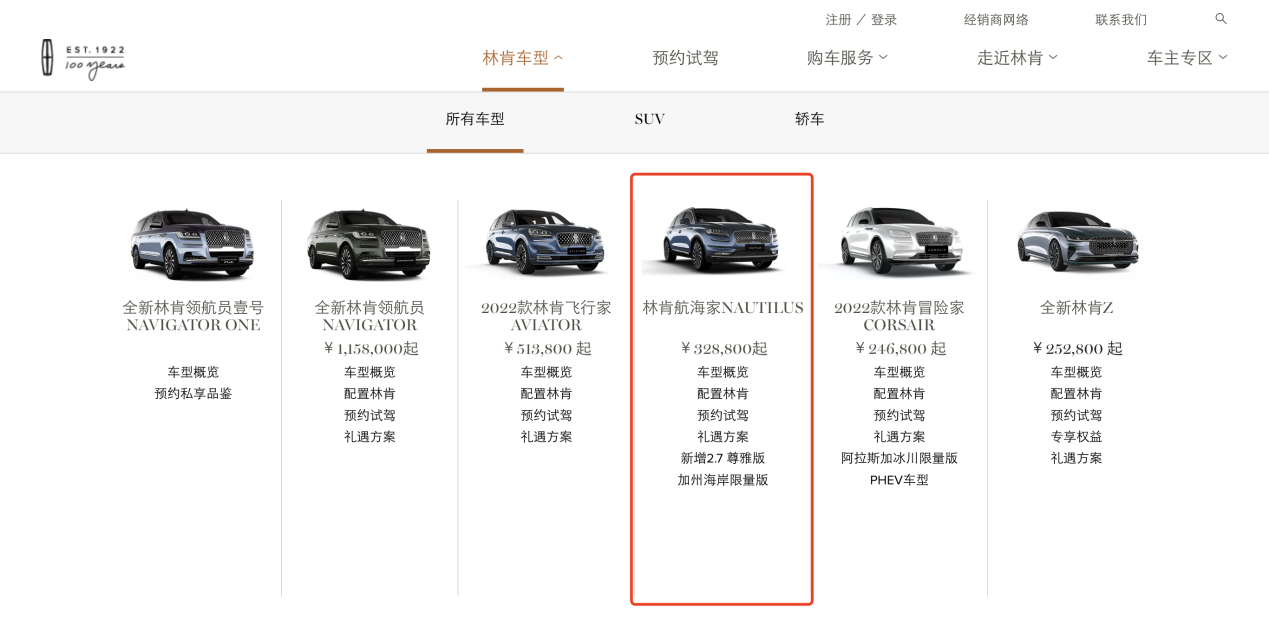Viewport: 1269px width, 626px height.
Task: Click the Lincoln logo in the header
Action: pyautogui.click(x=82, y=59)
